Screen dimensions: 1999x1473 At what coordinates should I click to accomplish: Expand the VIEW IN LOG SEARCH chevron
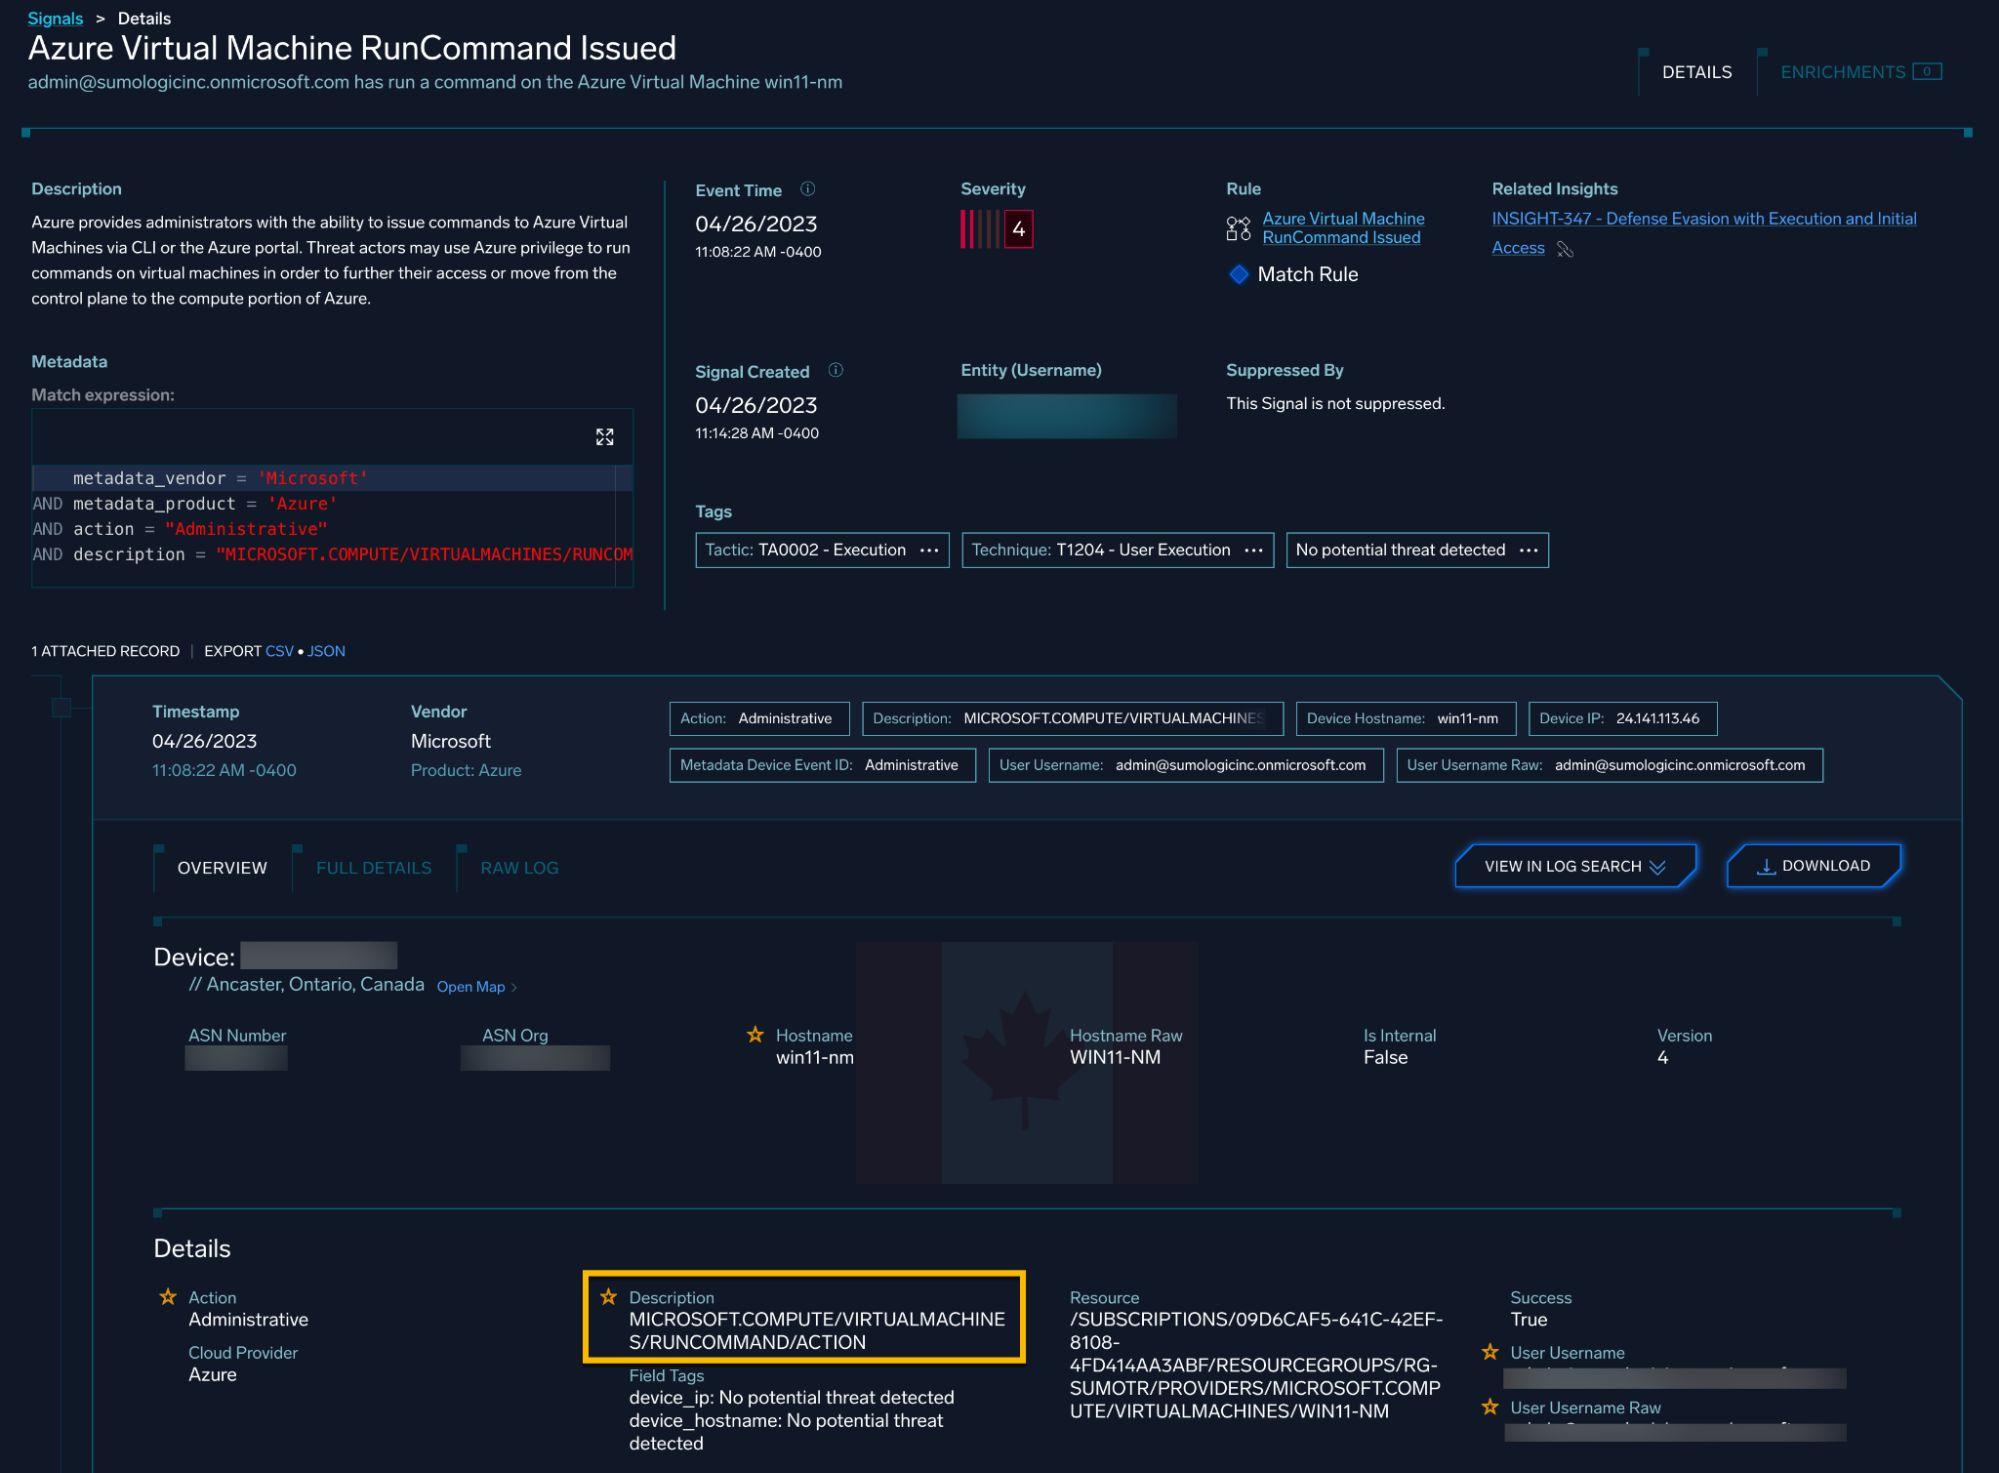1659,868
